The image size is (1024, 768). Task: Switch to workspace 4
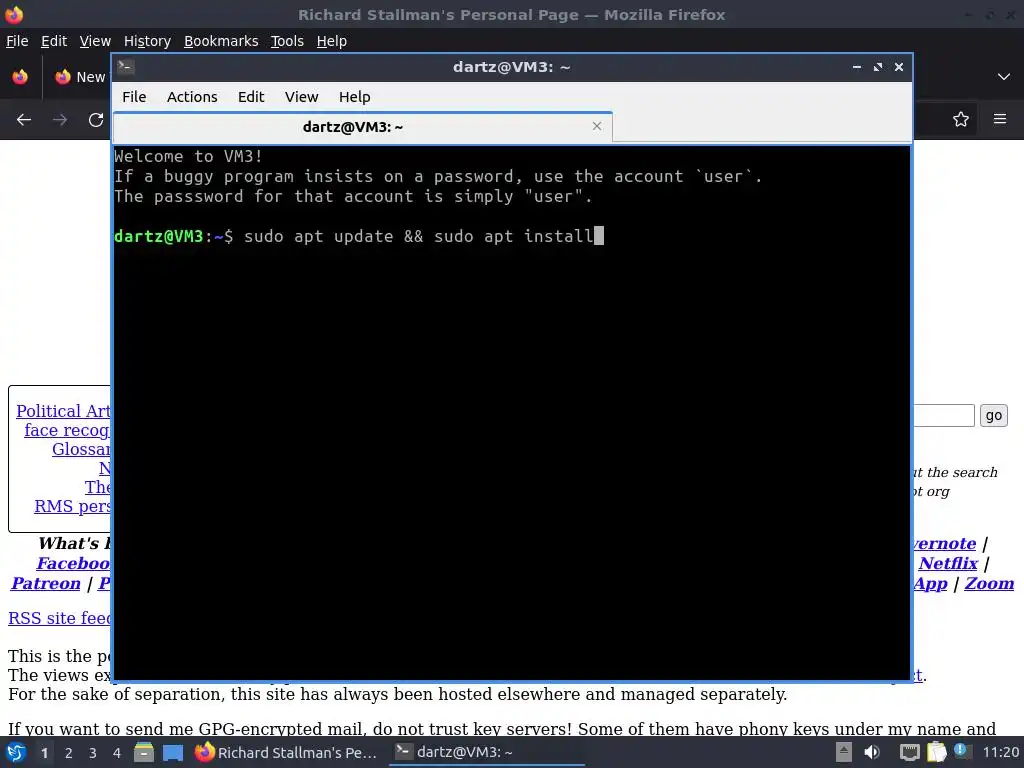tap(117, 753)
